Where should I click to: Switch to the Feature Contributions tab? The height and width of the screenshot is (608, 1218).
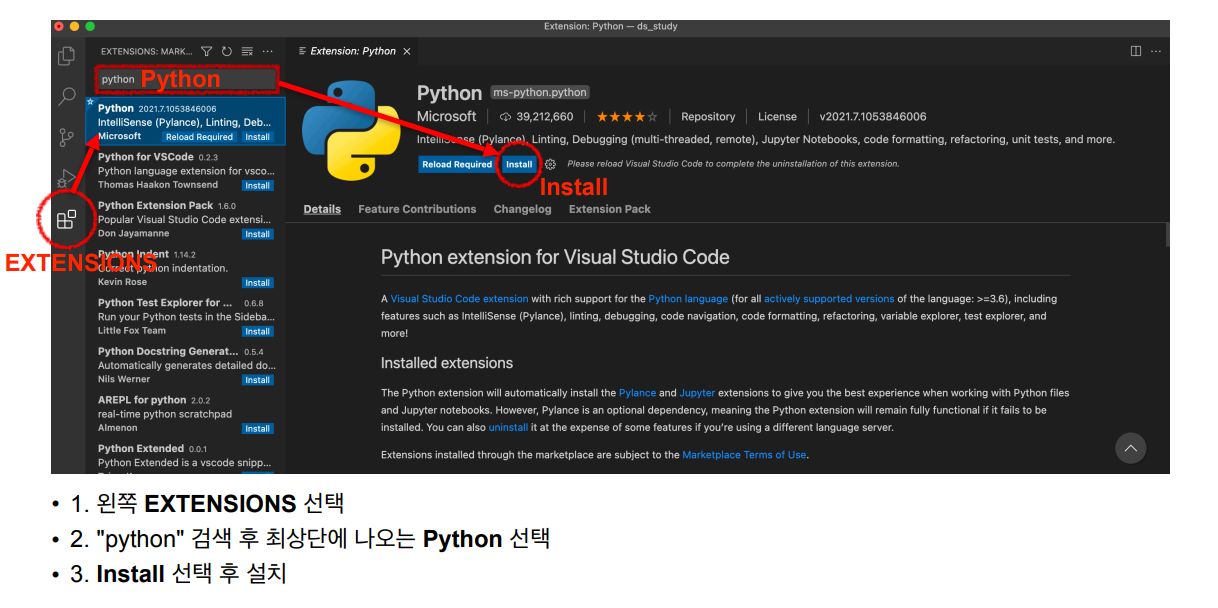click(417, 209)
